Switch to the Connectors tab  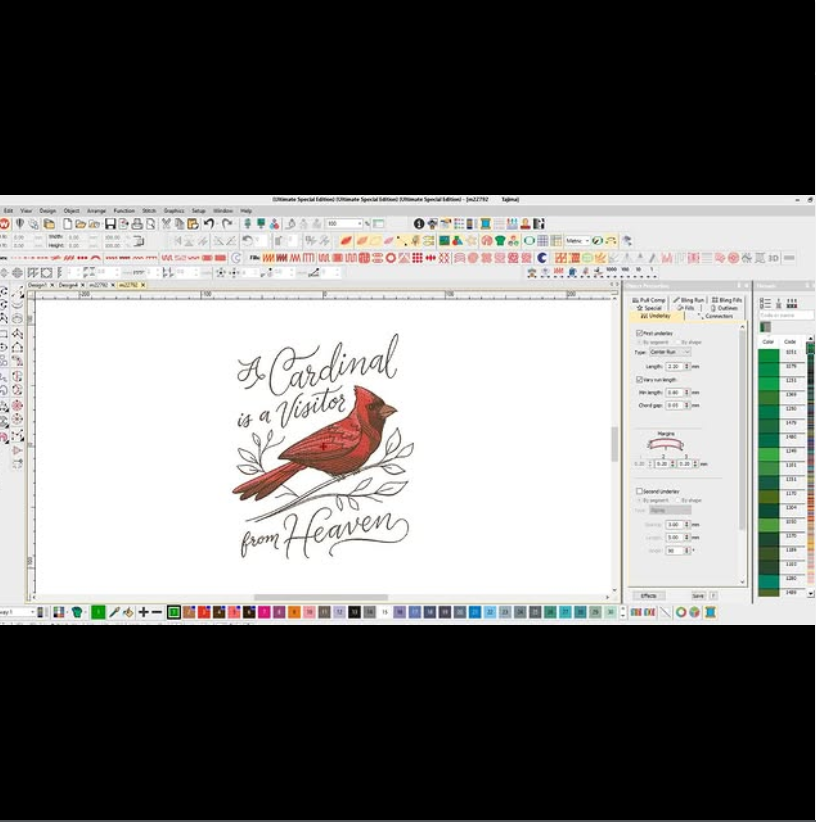715,316
